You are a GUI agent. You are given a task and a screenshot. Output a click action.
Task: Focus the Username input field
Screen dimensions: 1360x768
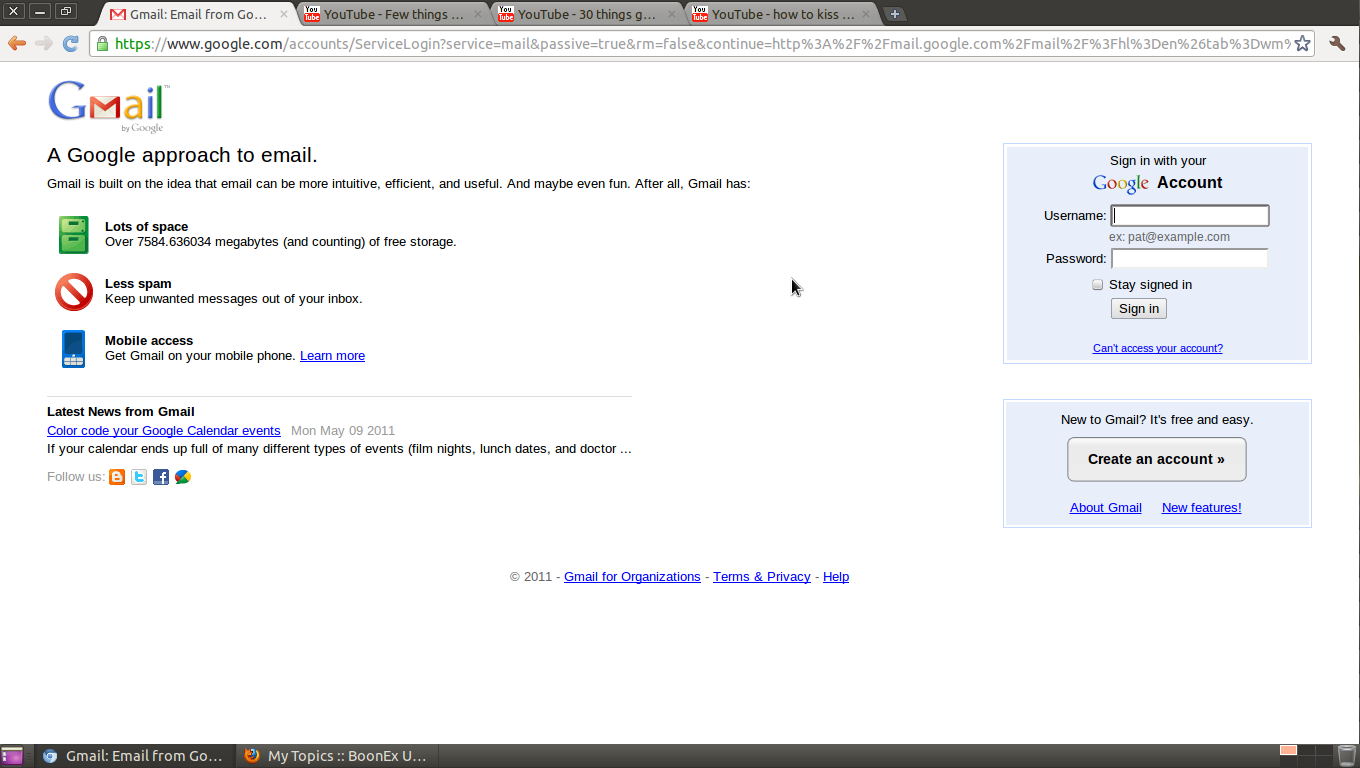coord(1190,216)
